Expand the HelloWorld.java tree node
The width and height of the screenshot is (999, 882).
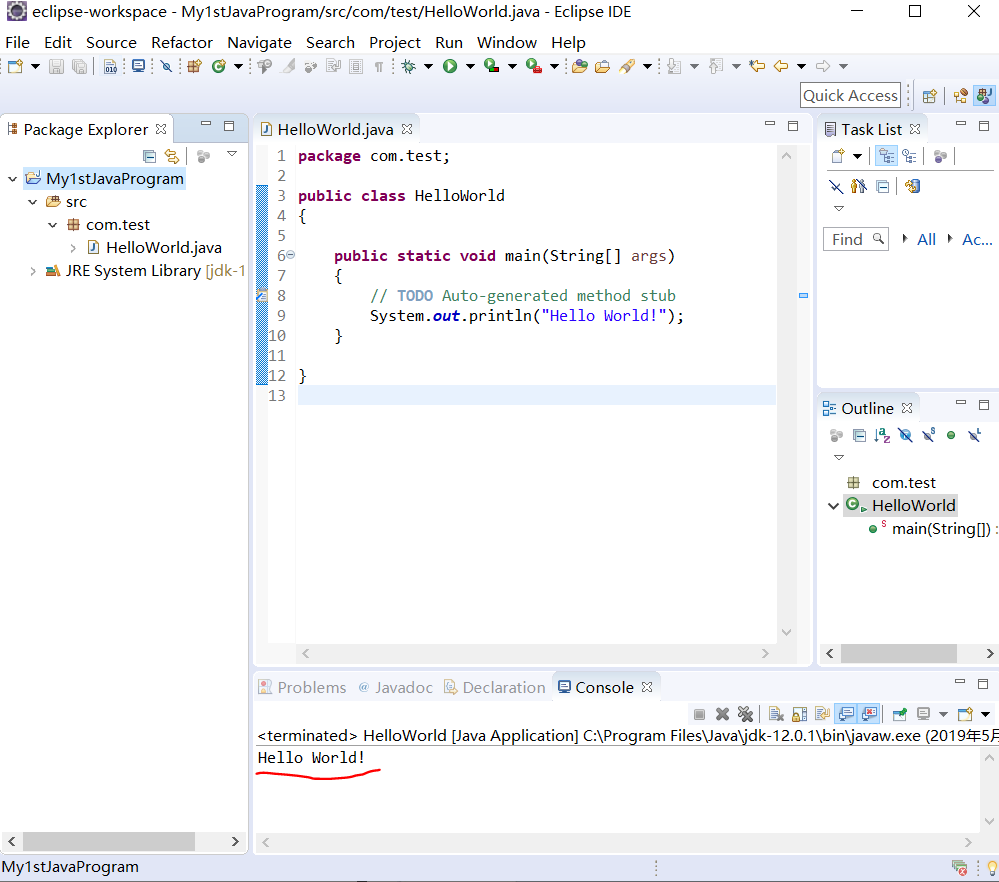tap(73, 248)
